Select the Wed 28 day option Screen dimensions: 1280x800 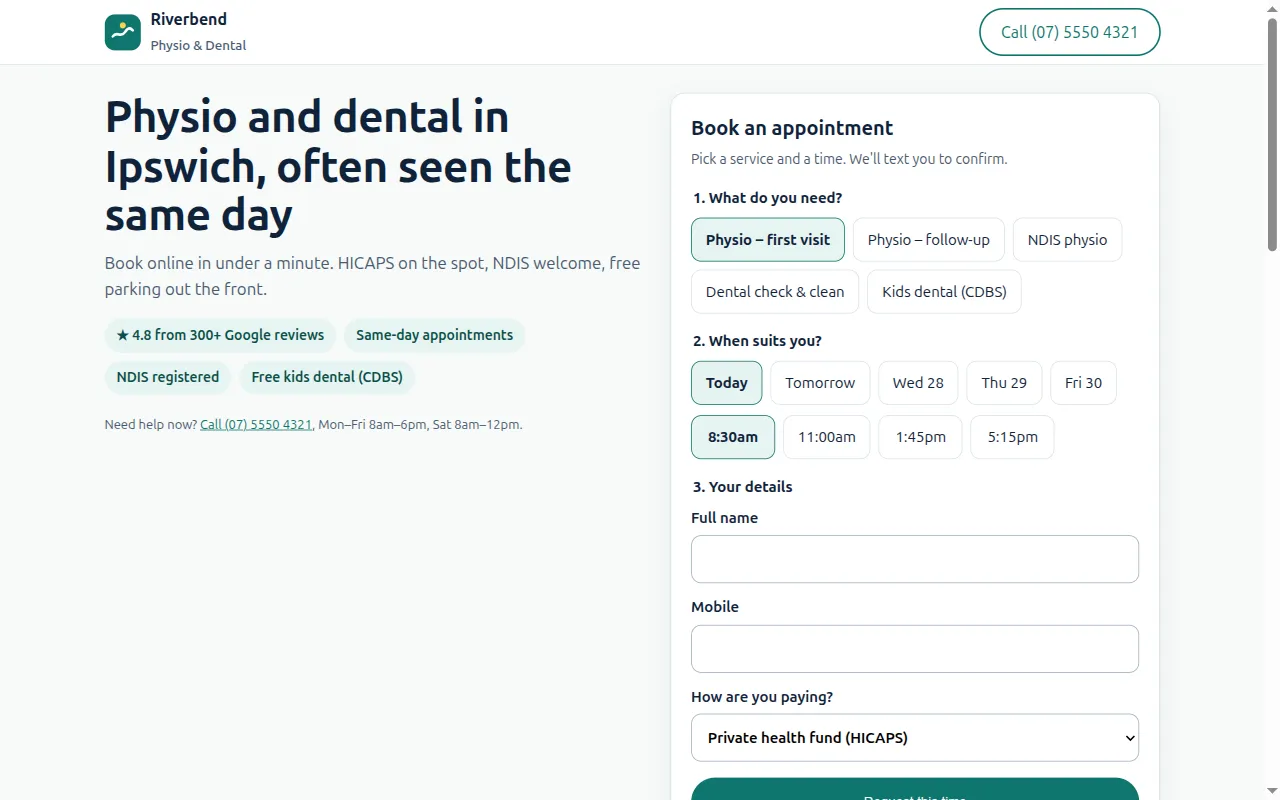918,383
